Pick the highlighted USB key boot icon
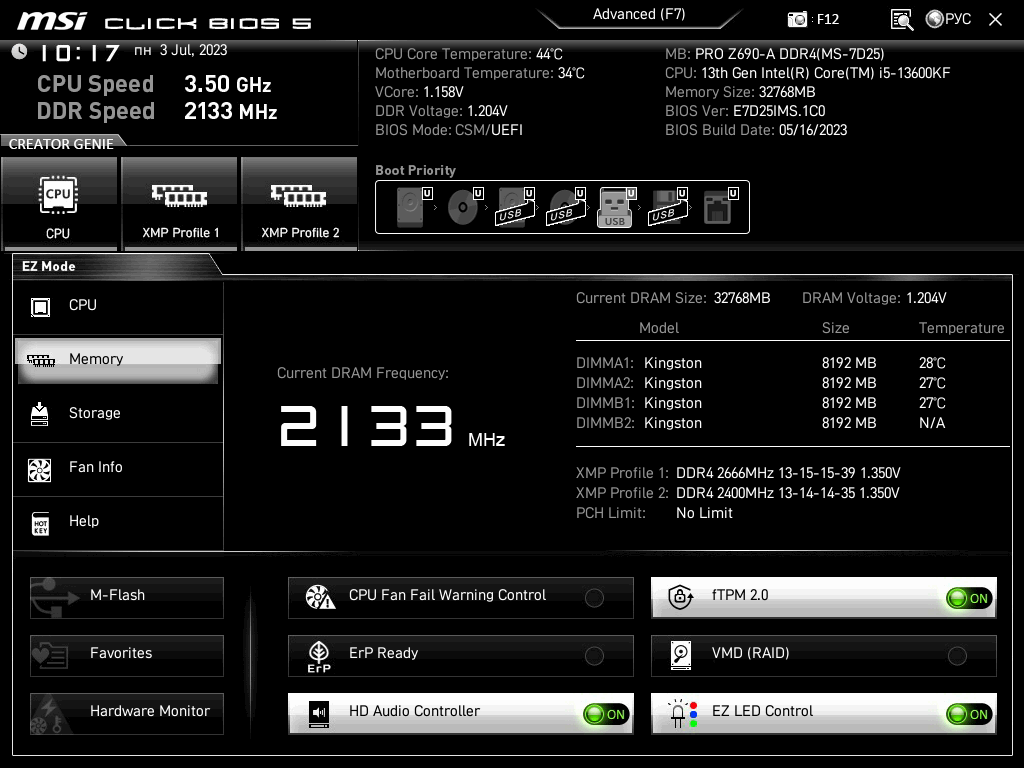The height and width of the screenshot is (768, 1024). pos(615,207)
